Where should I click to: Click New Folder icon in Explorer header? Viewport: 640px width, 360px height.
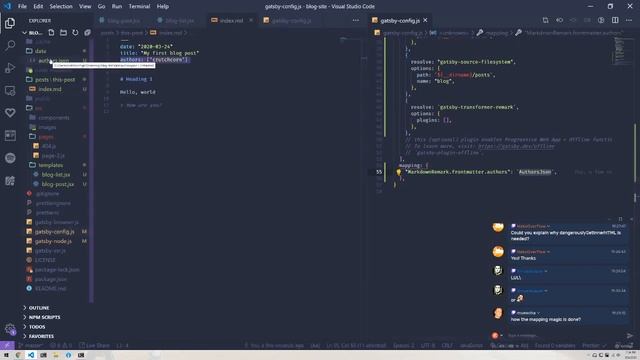point(63,32)
